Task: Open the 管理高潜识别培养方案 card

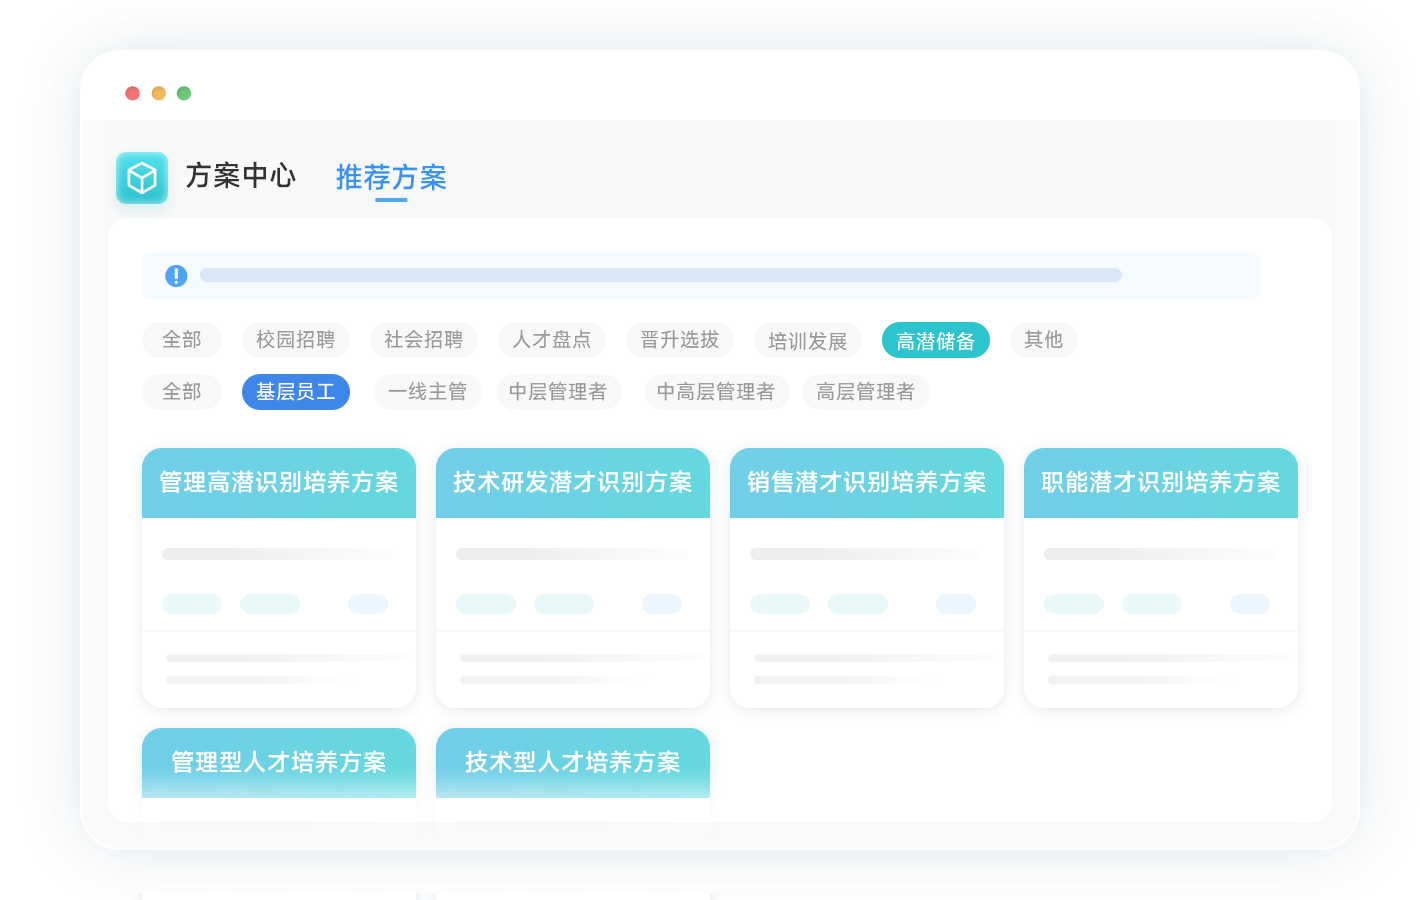Action: [279, 483]
